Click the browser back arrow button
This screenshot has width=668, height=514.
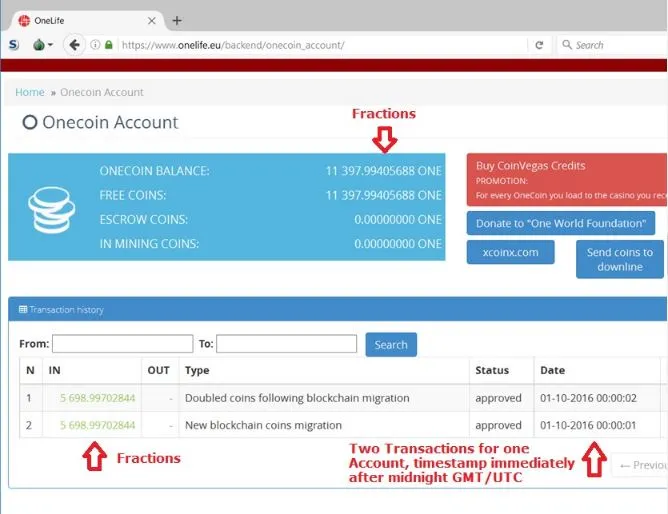coord(74,45)
